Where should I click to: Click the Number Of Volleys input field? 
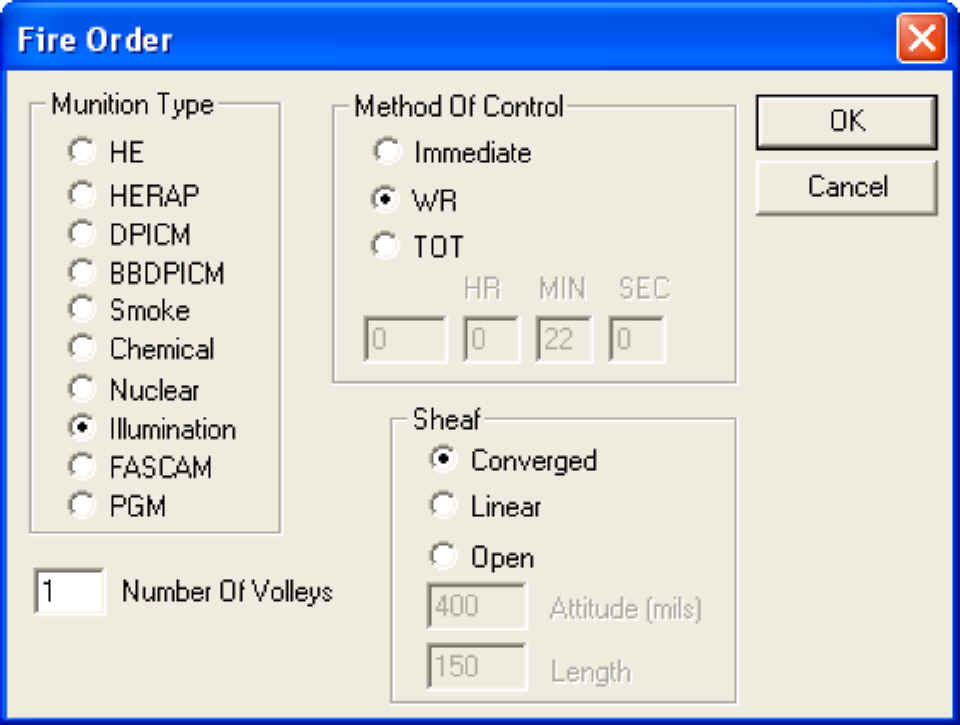pyautogui.click(x=70, y=592)
